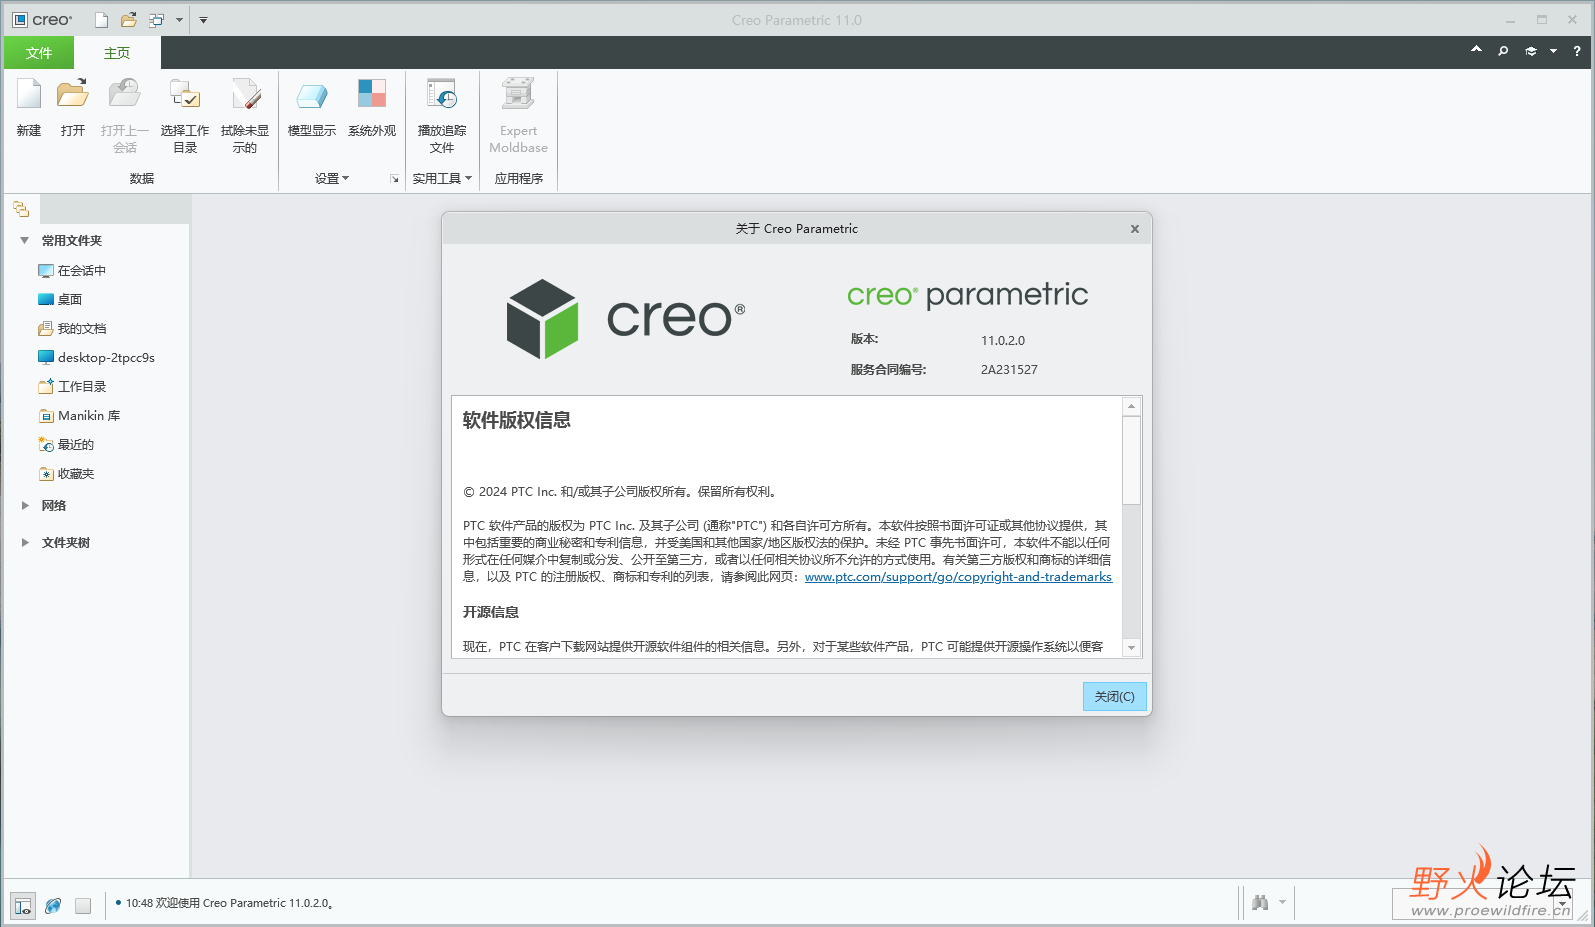Select desktop-2tpcc9s computer entry
Screen dimensions: 1595x927
coord(96,358)
